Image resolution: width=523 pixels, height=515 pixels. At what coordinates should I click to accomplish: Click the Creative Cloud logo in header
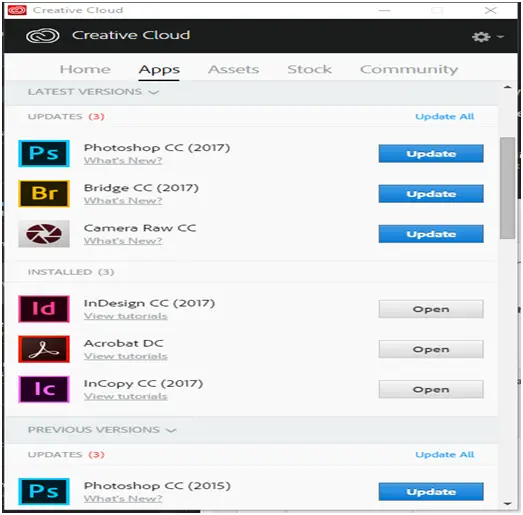[x=43, y=35]
